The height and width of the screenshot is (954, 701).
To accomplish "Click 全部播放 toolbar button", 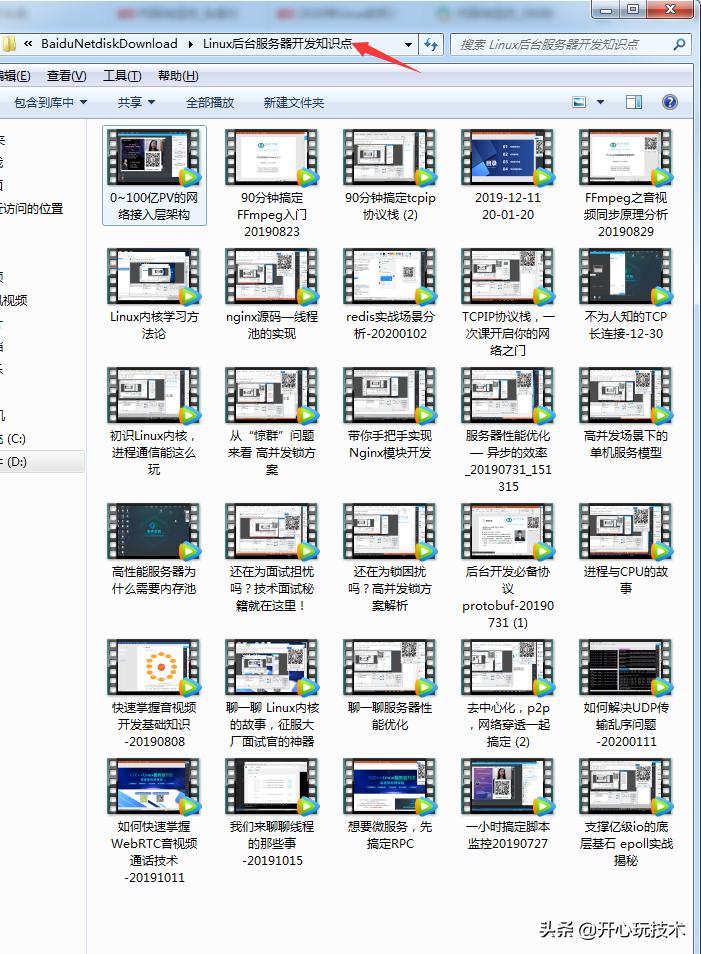I will [210, 102].
